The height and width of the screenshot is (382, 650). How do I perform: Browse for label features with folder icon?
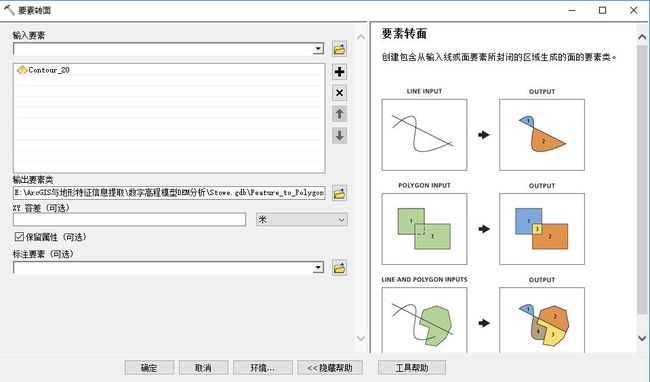click(x=340, y=268)
